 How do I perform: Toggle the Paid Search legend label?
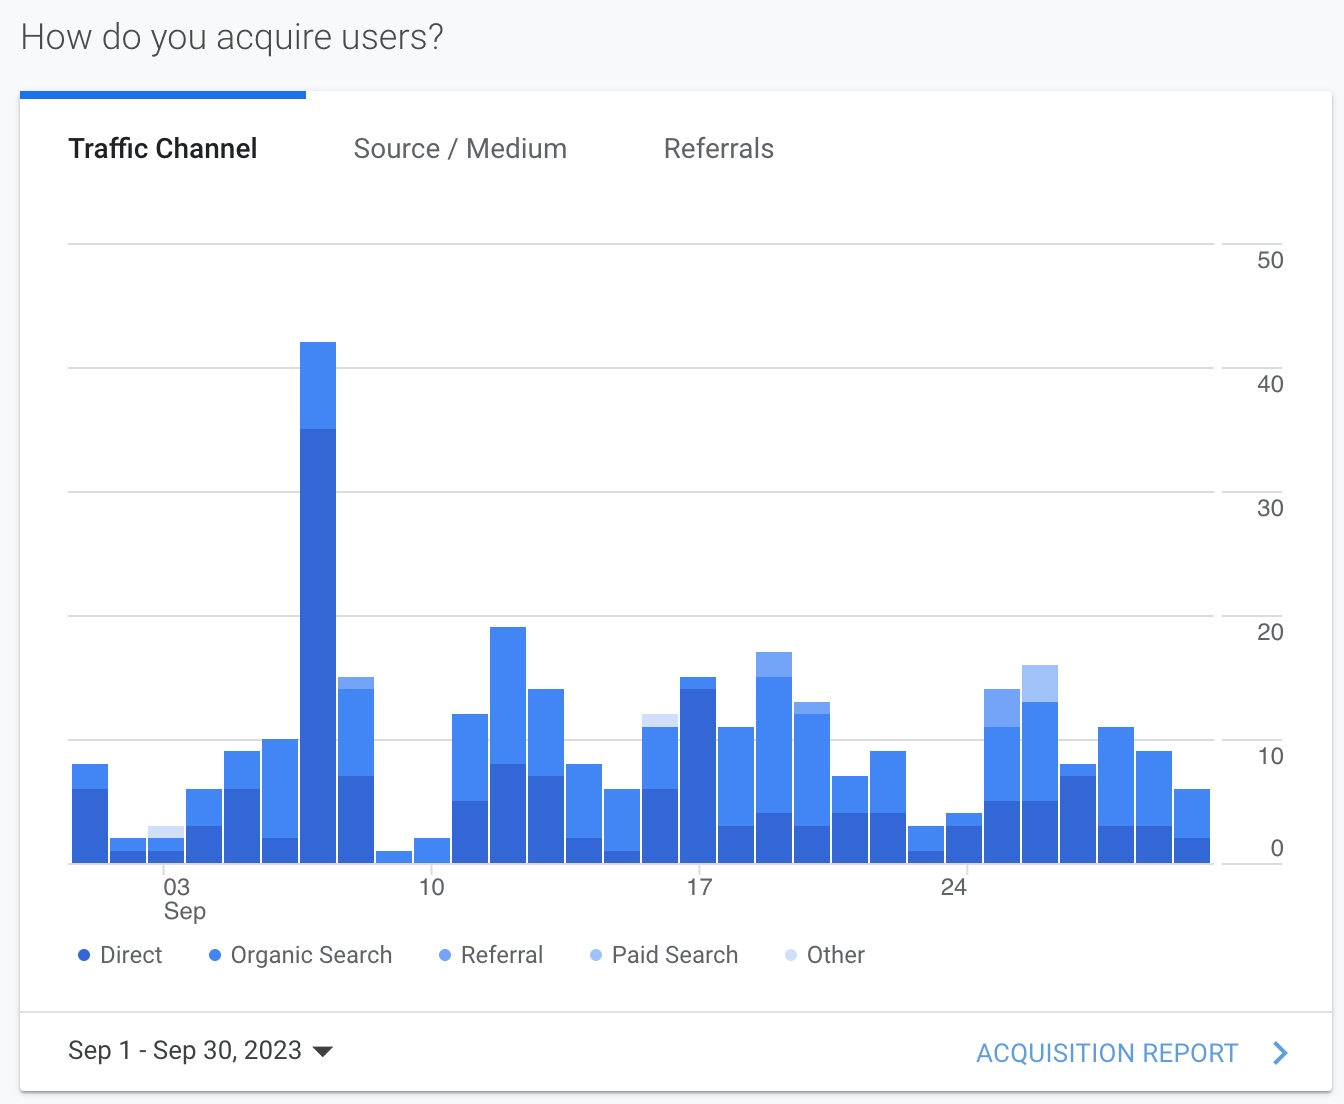point(675,956)
